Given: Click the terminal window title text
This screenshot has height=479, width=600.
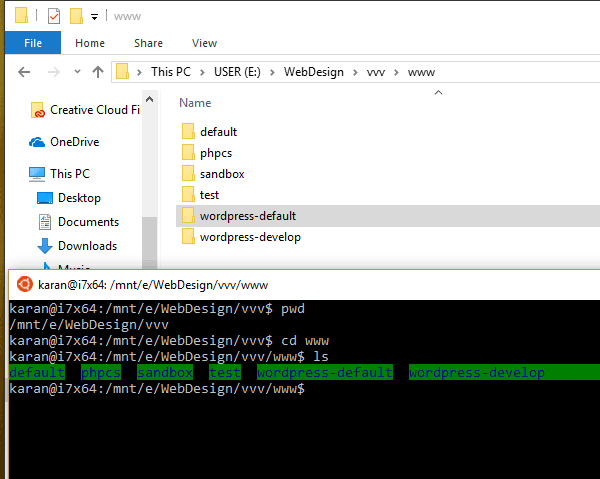Looking at the screenshot, I should (153, 285).
